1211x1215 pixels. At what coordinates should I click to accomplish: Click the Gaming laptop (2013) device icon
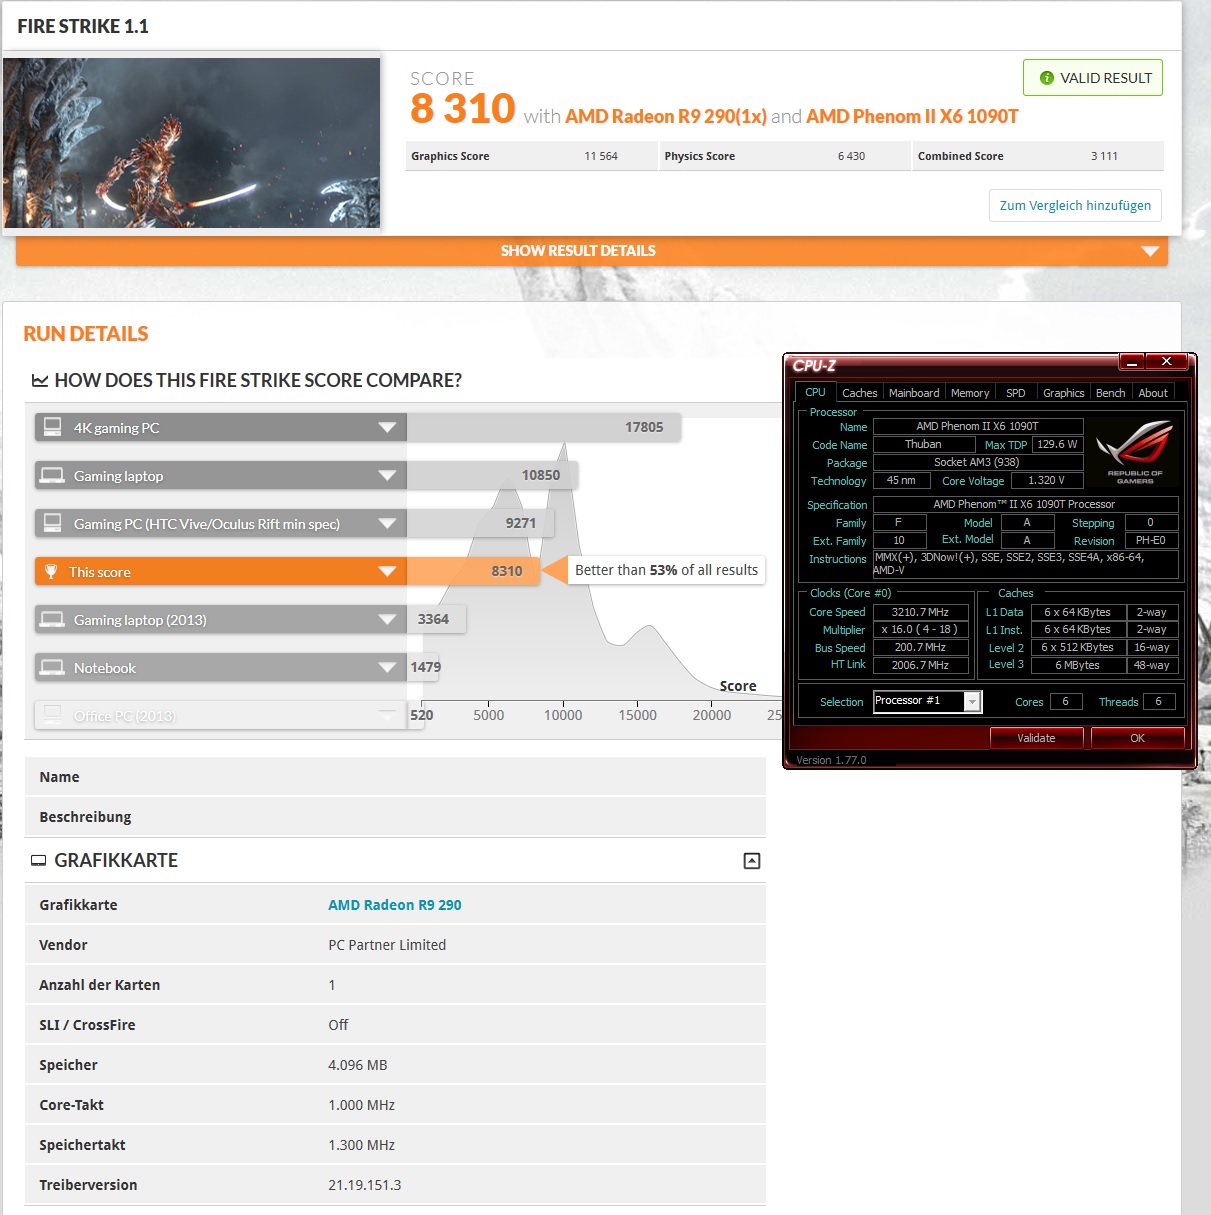(52, 619)
